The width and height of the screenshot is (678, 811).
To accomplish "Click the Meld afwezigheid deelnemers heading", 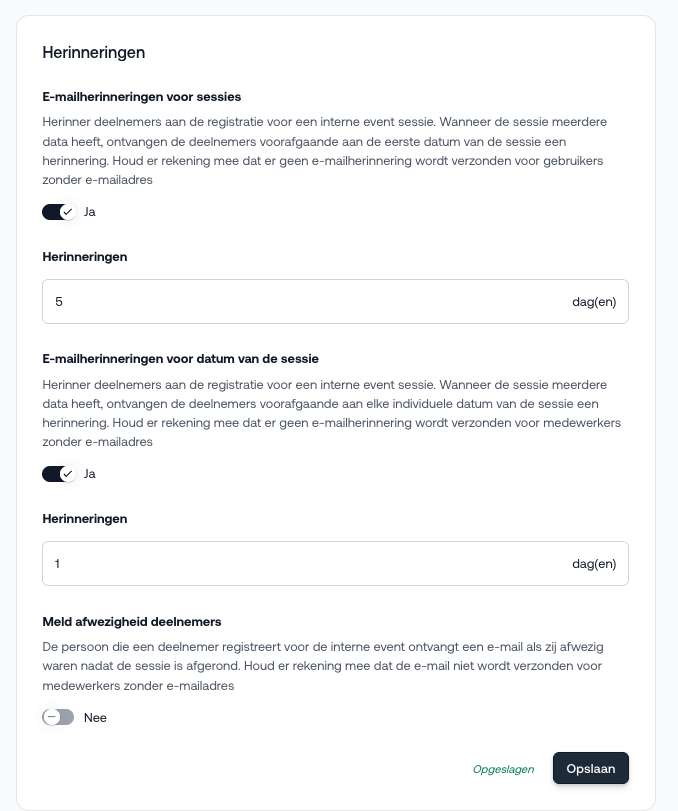I will coord(131,621).
